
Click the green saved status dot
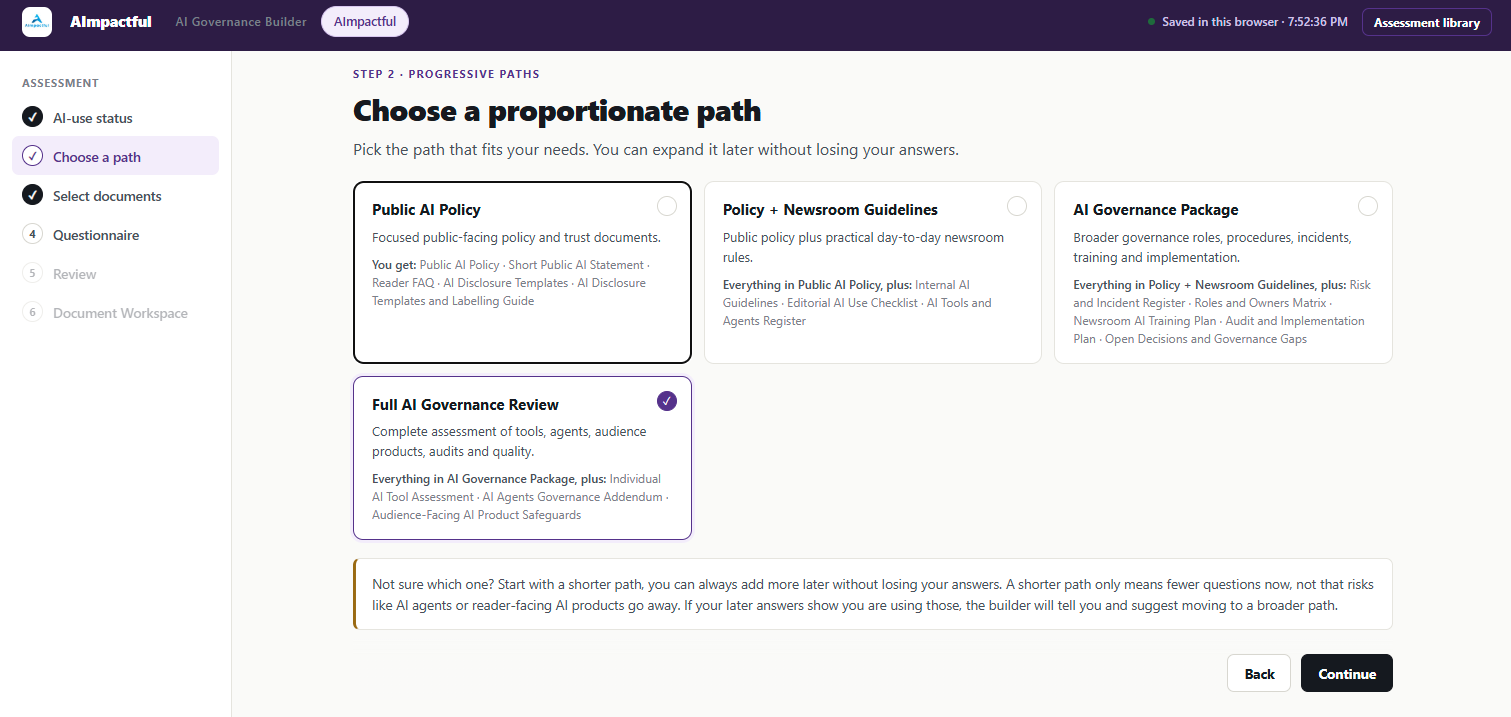click(x=1152, y=22)
